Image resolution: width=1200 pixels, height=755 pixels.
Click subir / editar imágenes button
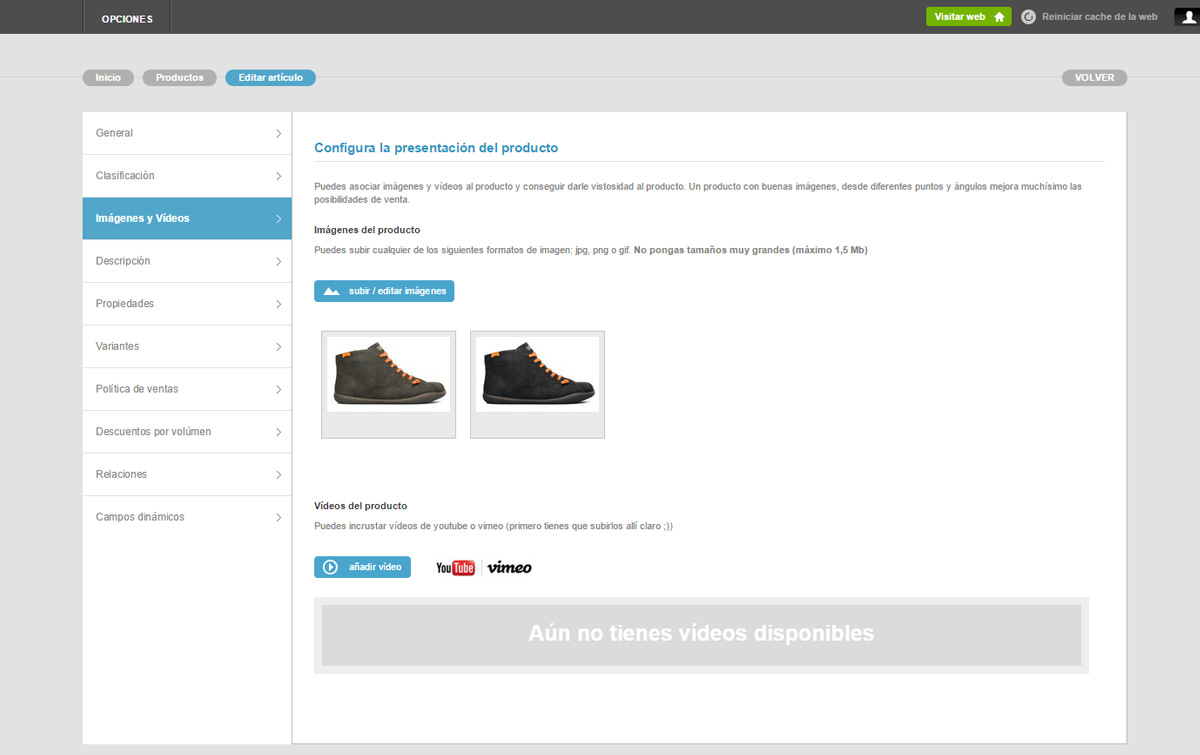pyautogui.click(x=384, y=291)
